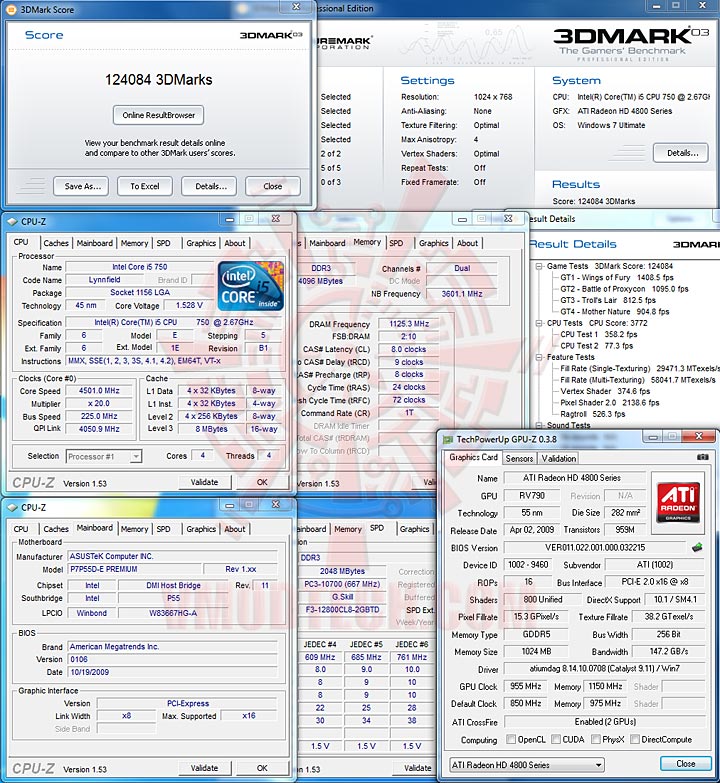This screenshot has height=783, width=720.
Task: Click the P7P55D-E PREMIUM model field
Action: [x=135, y=569]
